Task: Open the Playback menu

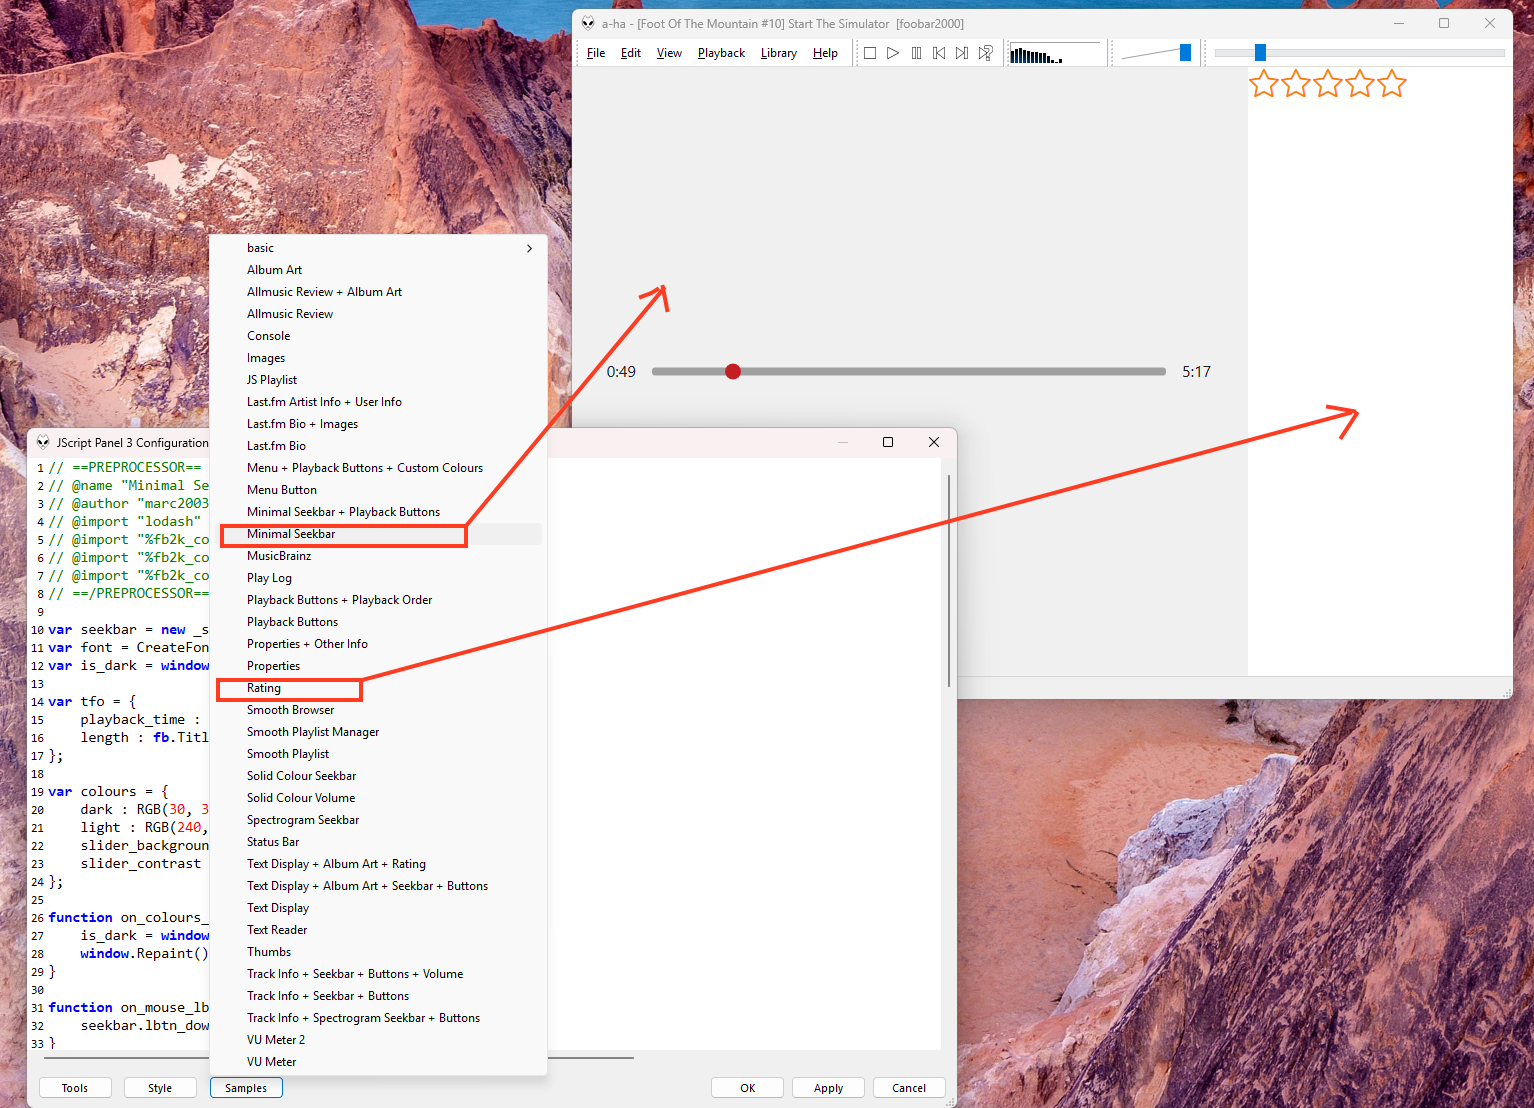Action: point(721,53)
